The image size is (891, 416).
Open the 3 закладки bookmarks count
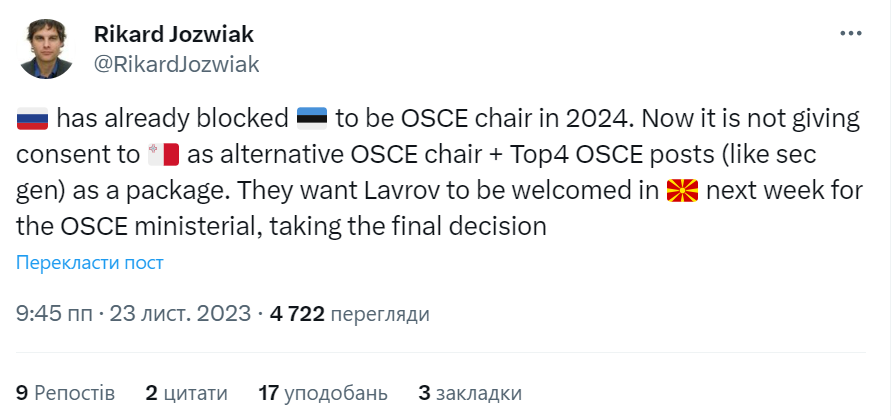(469, 392)
